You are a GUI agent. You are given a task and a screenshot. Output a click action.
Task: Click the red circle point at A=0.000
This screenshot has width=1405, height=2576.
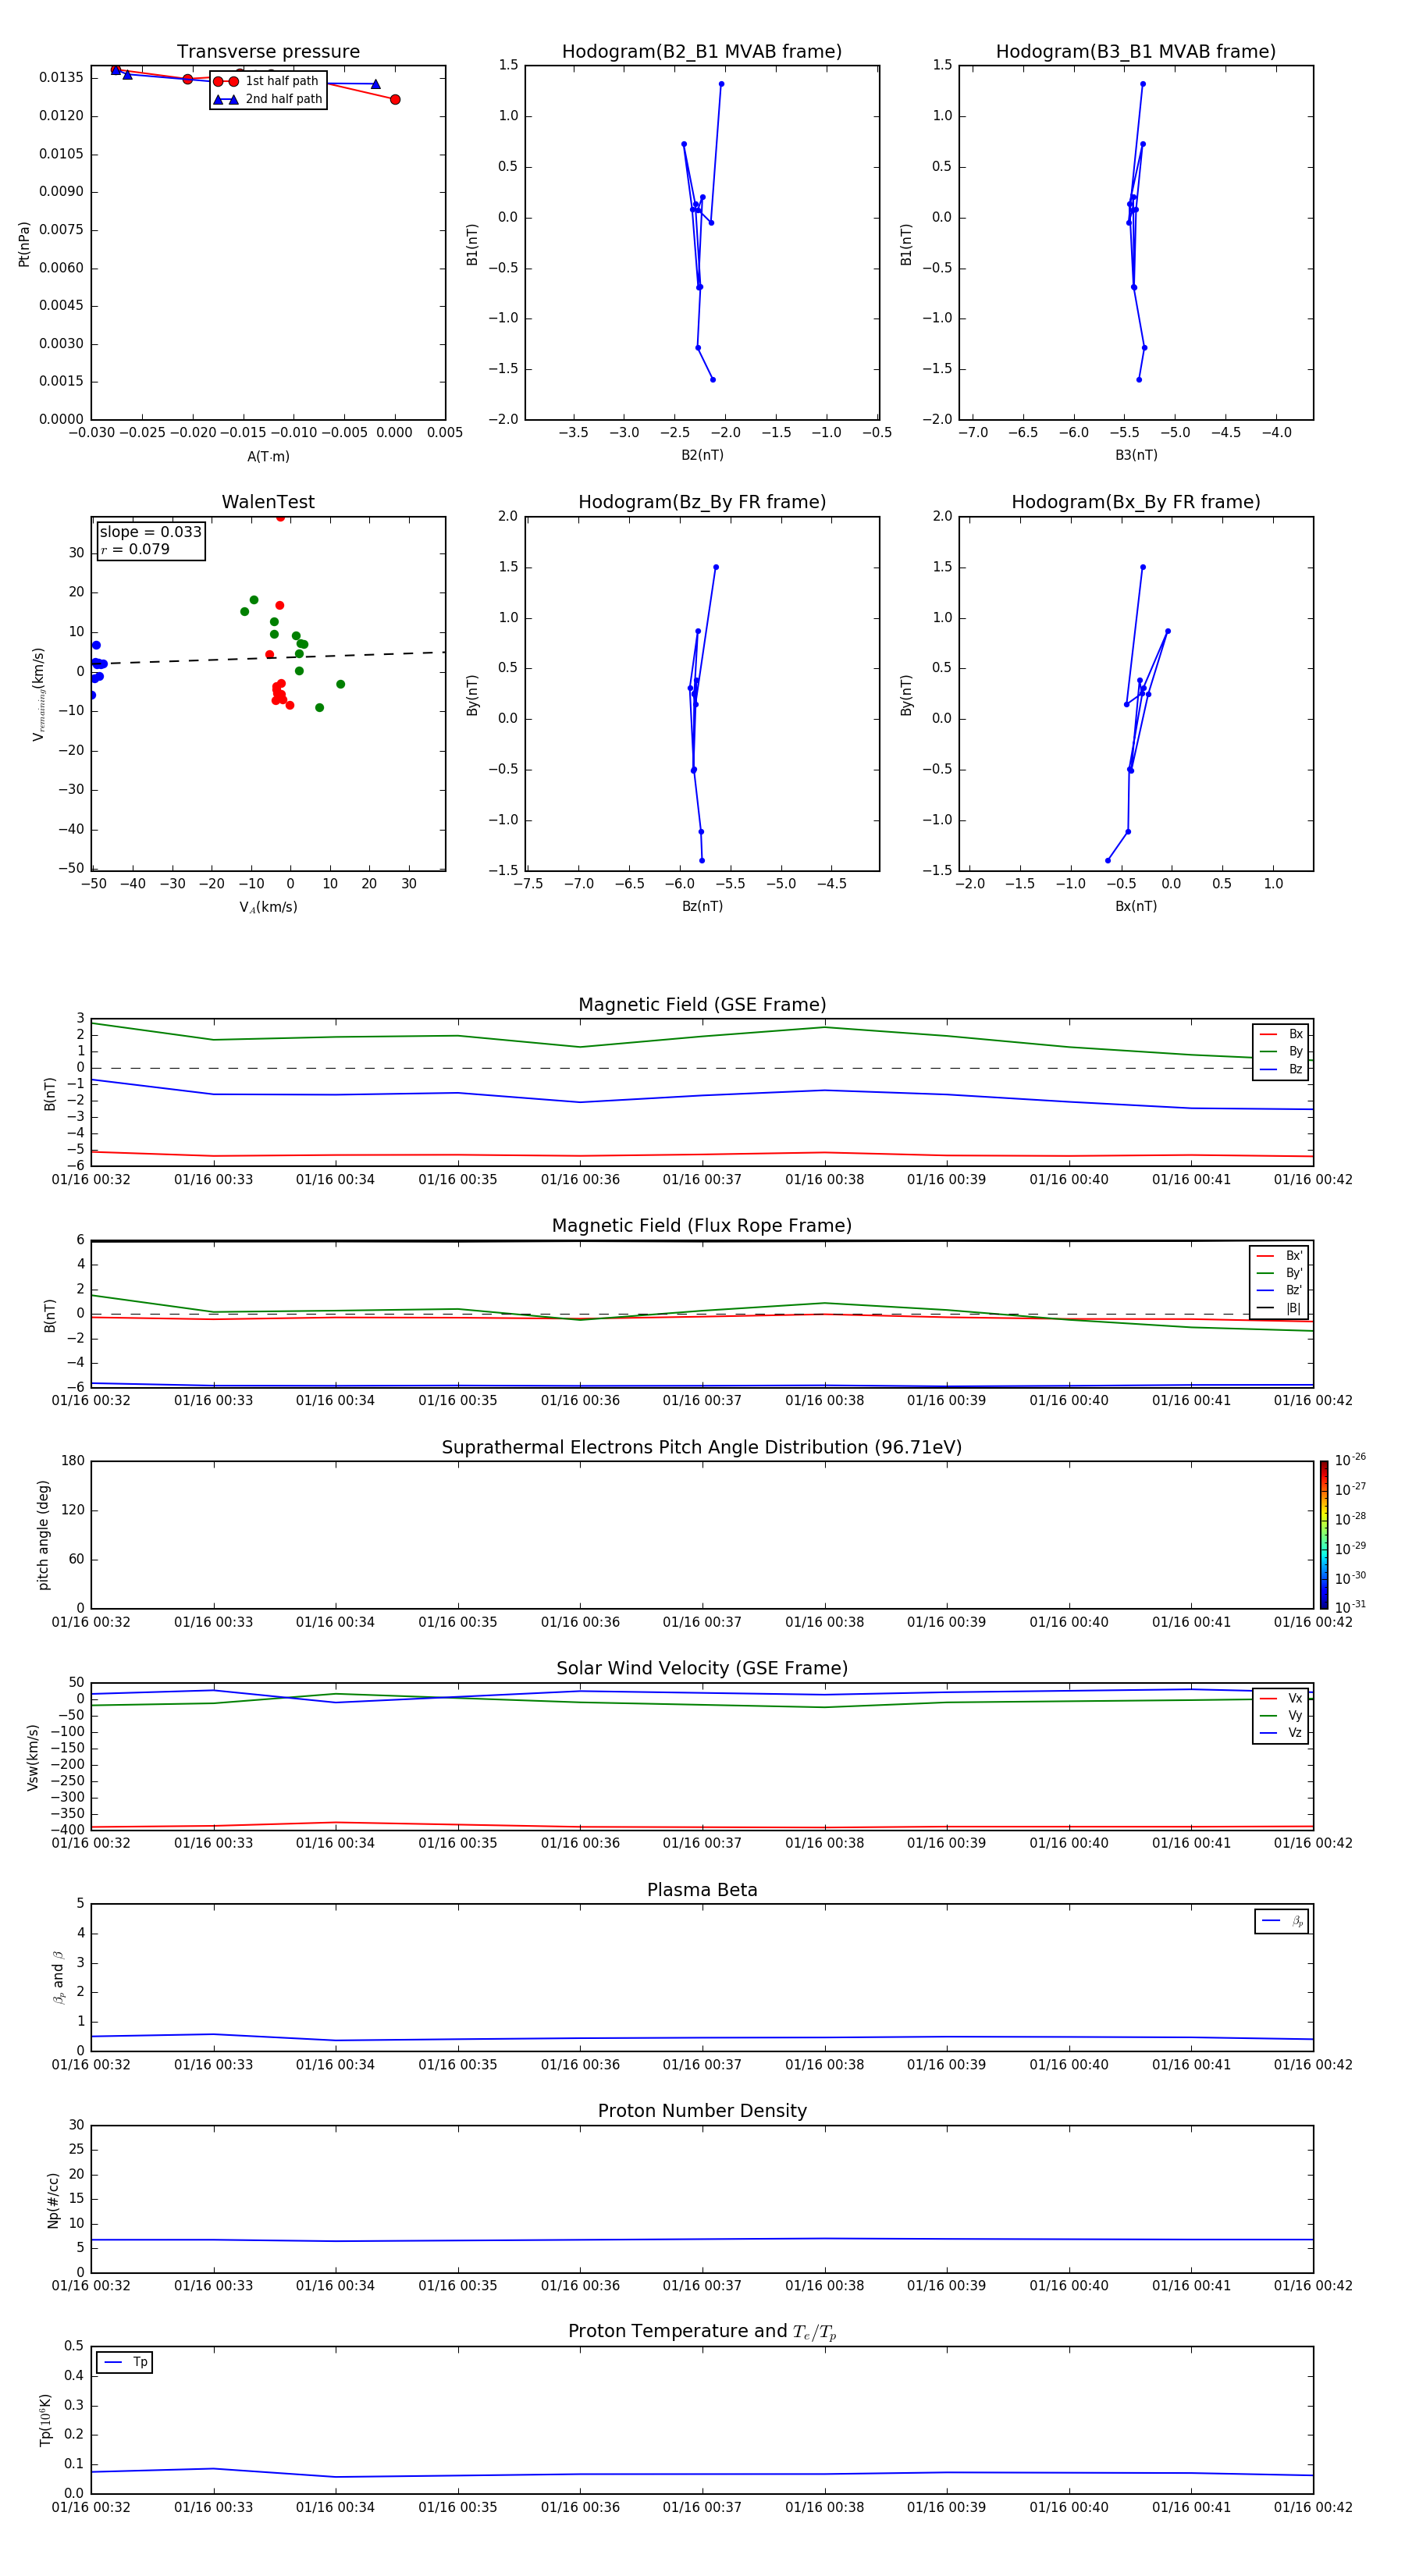395,99
